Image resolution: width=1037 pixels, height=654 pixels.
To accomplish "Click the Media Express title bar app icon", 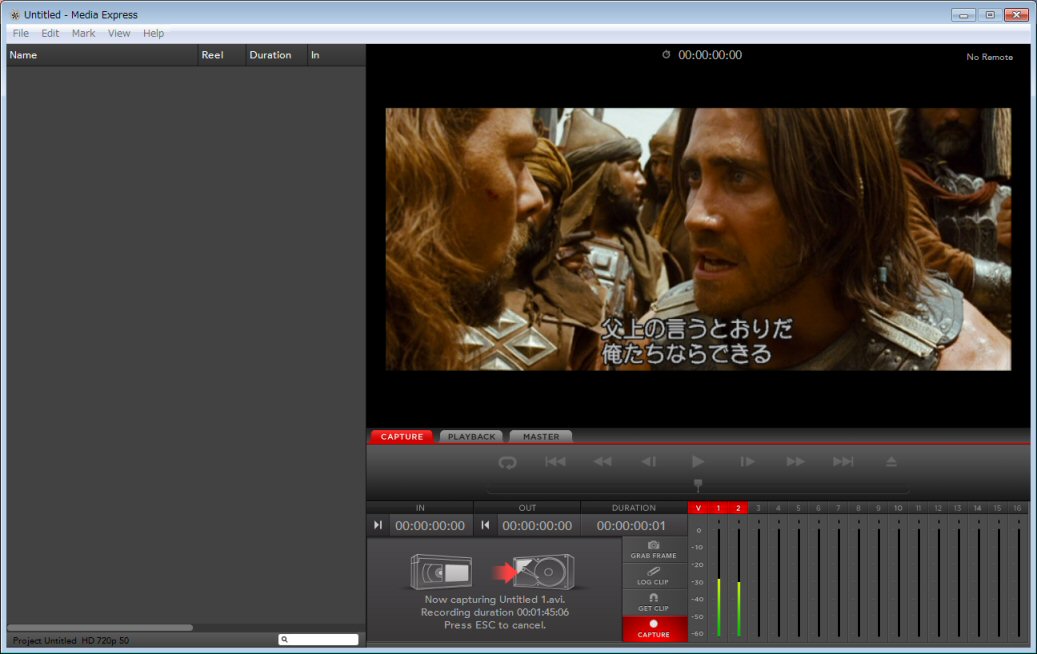I will tap(15, 15).
